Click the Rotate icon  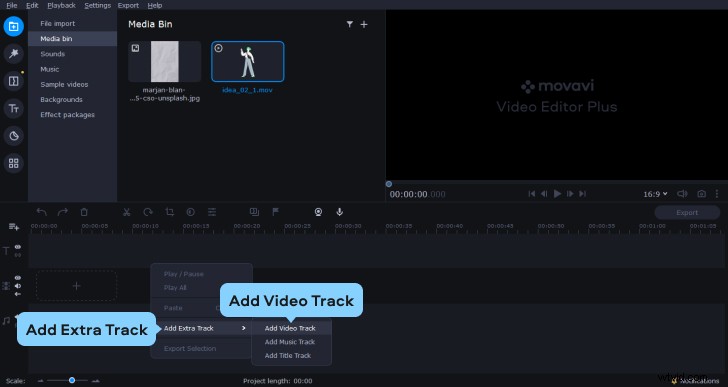pyautogui.click(x=148, y=212)
